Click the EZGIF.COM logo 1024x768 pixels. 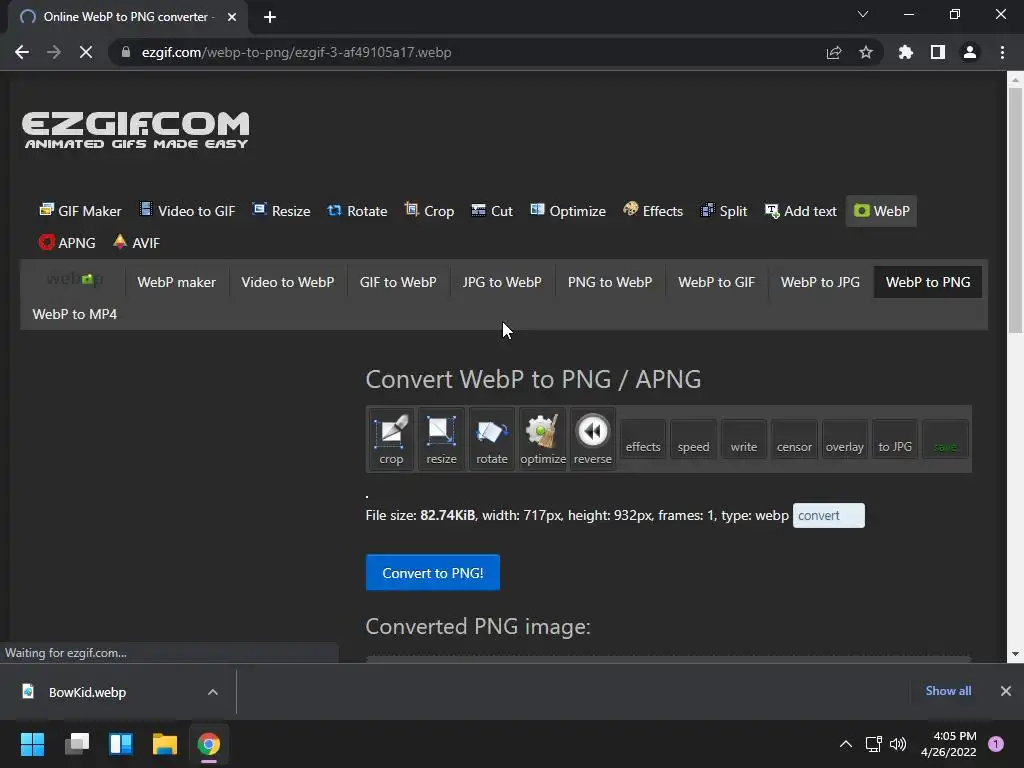136,130
